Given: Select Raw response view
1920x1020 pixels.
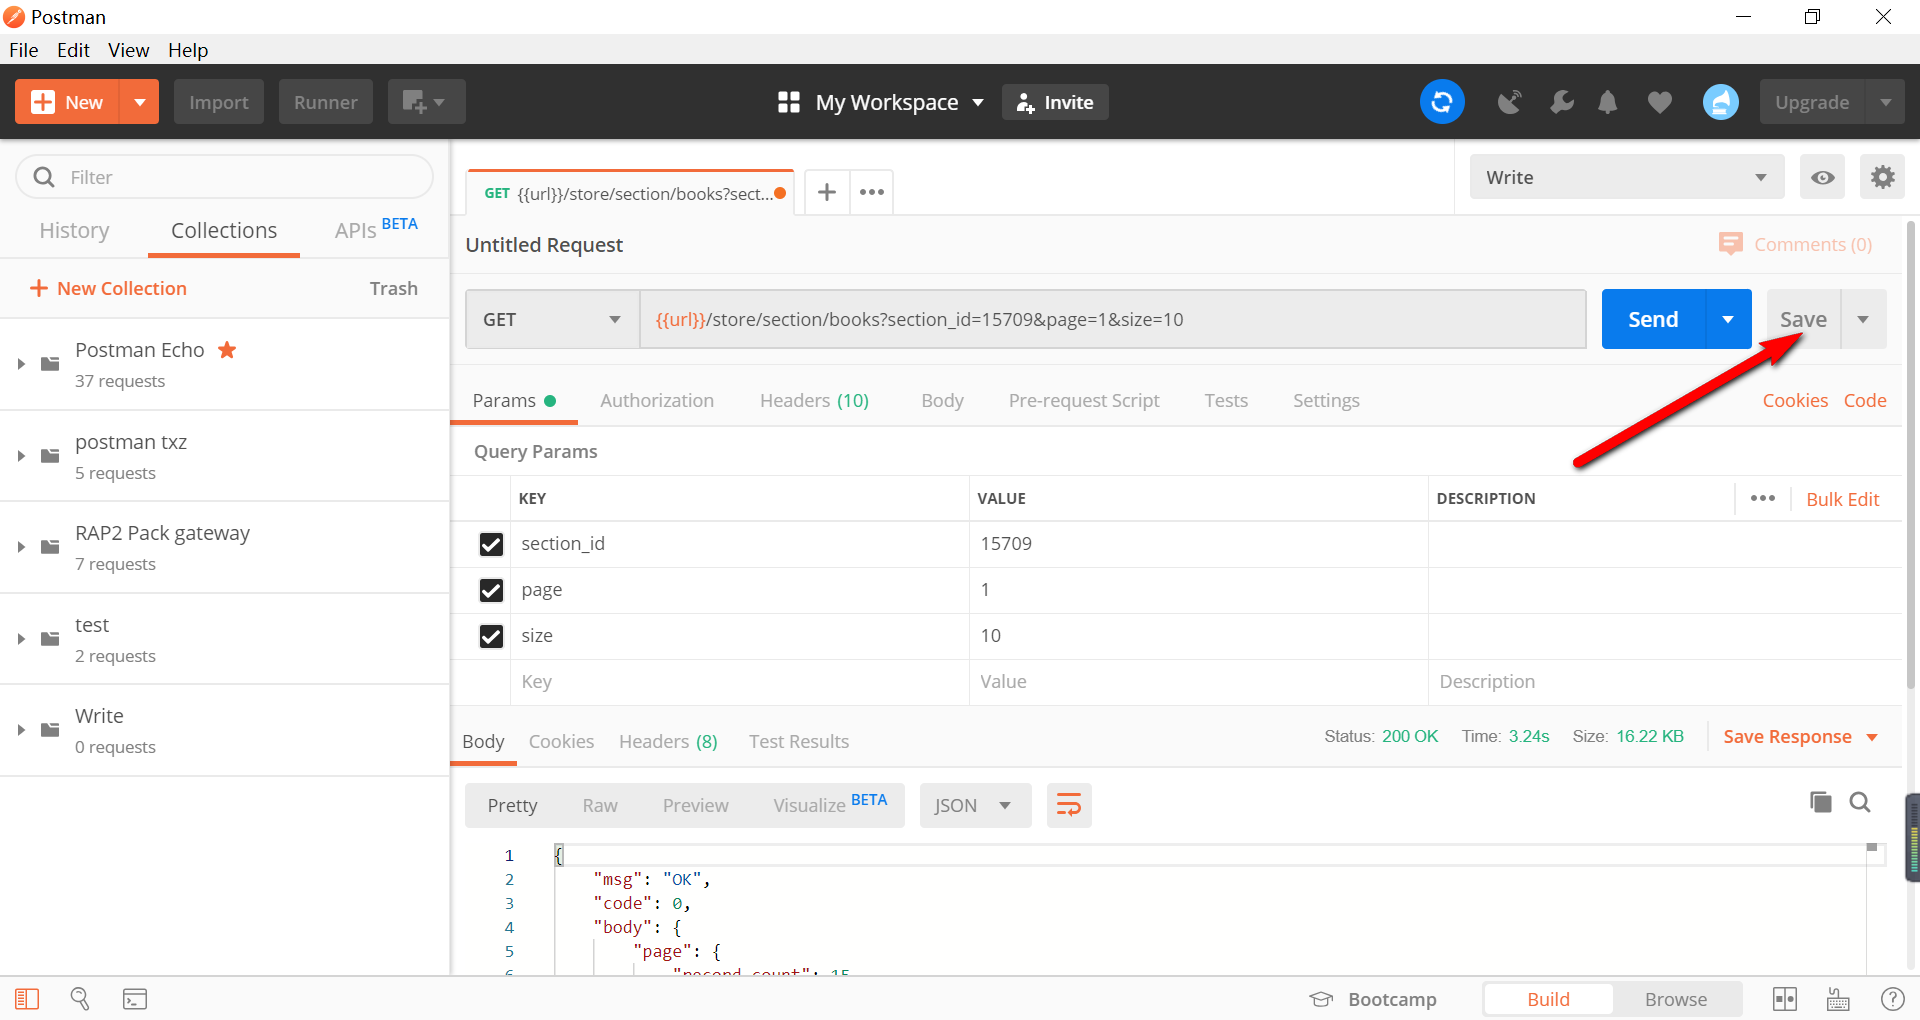Looking at the screenshot, I should [600, 805].
